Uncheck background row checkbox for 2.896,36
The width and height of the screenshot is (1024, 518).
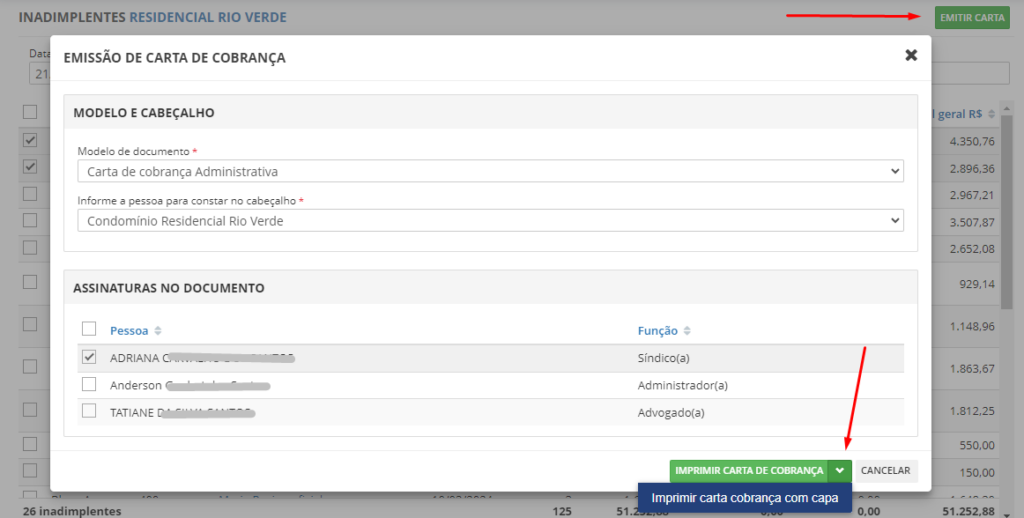coord(30,167)
